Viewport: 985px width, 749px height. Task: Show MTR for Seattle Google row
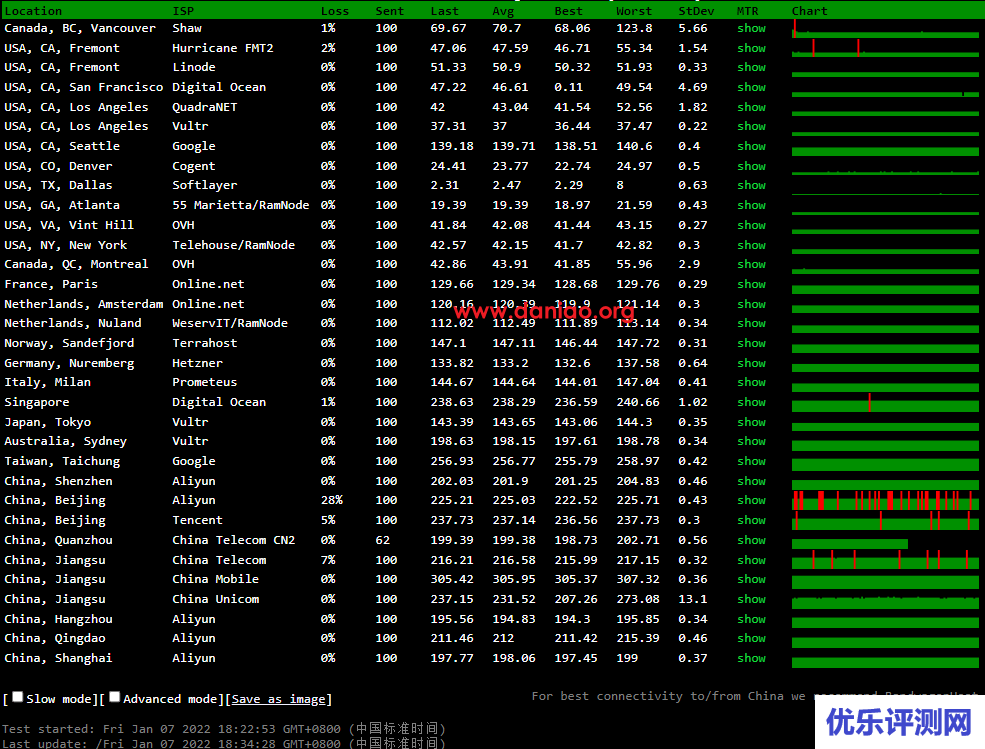coord(751,146)
